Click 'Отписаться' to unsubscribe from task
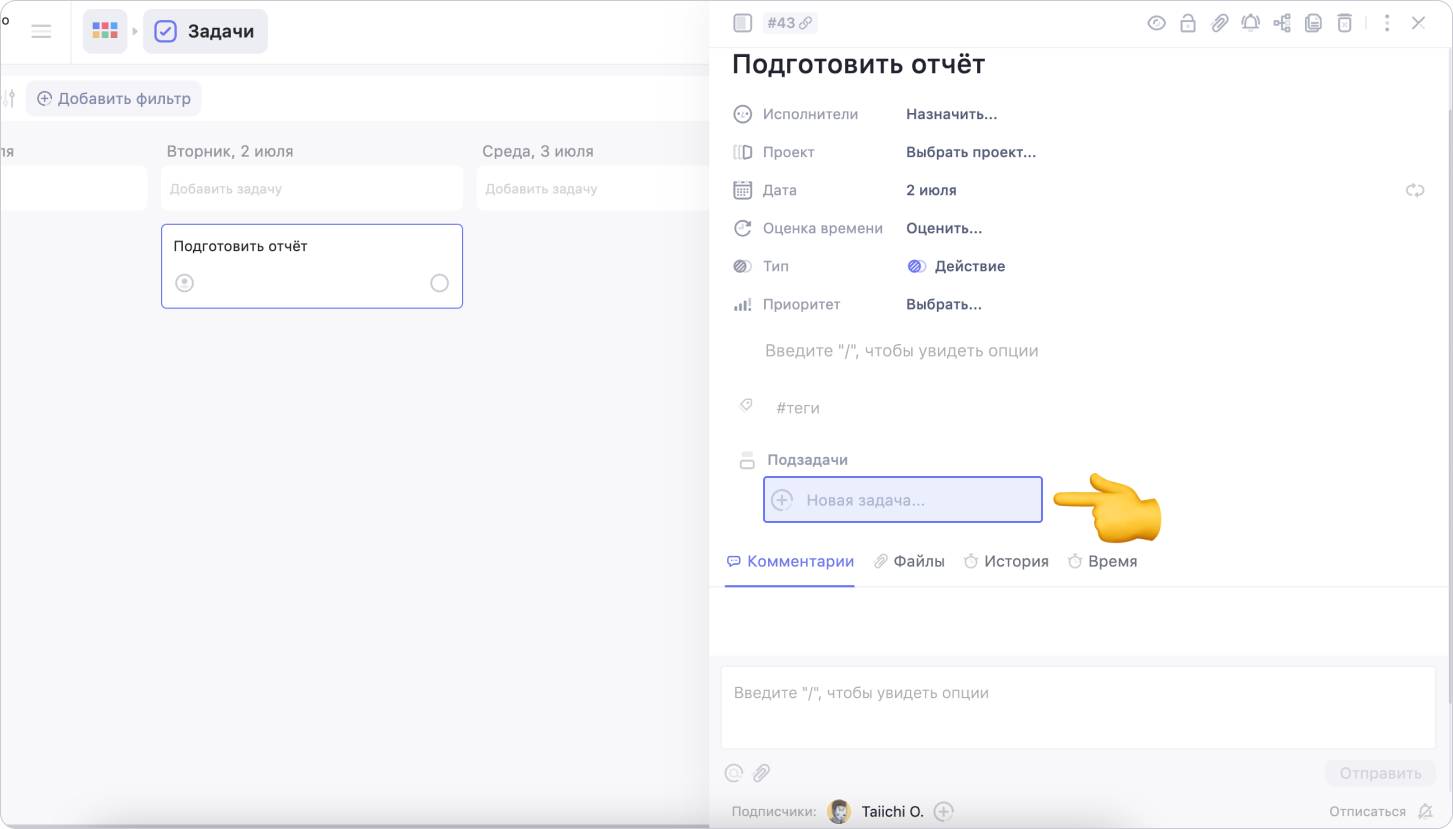 pos(1366,812)
